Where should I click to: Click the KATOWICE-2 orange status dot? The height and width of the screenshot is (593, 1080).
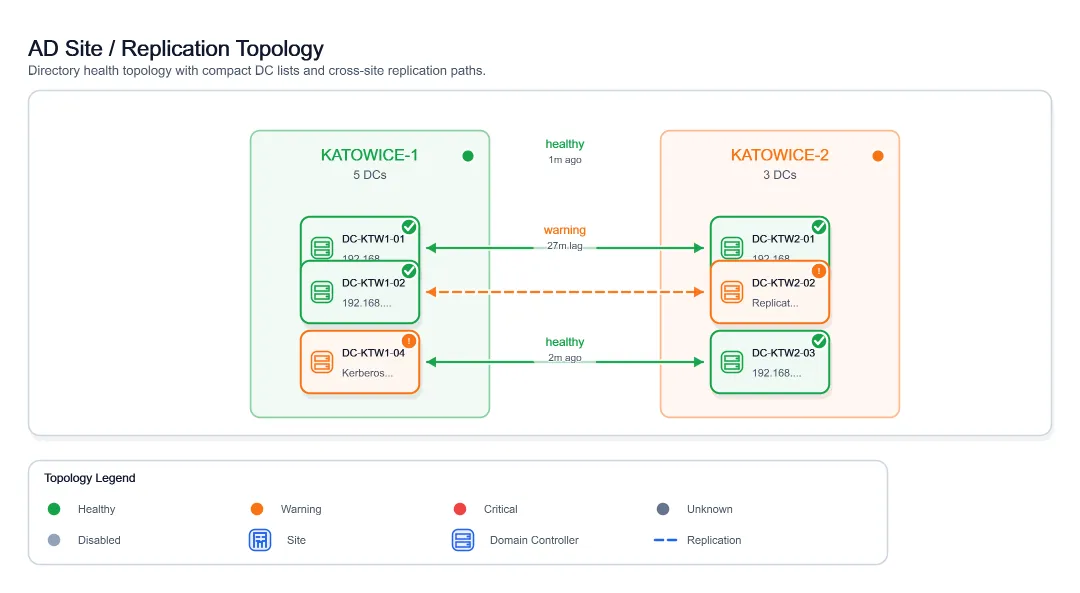tap(878, 156)
